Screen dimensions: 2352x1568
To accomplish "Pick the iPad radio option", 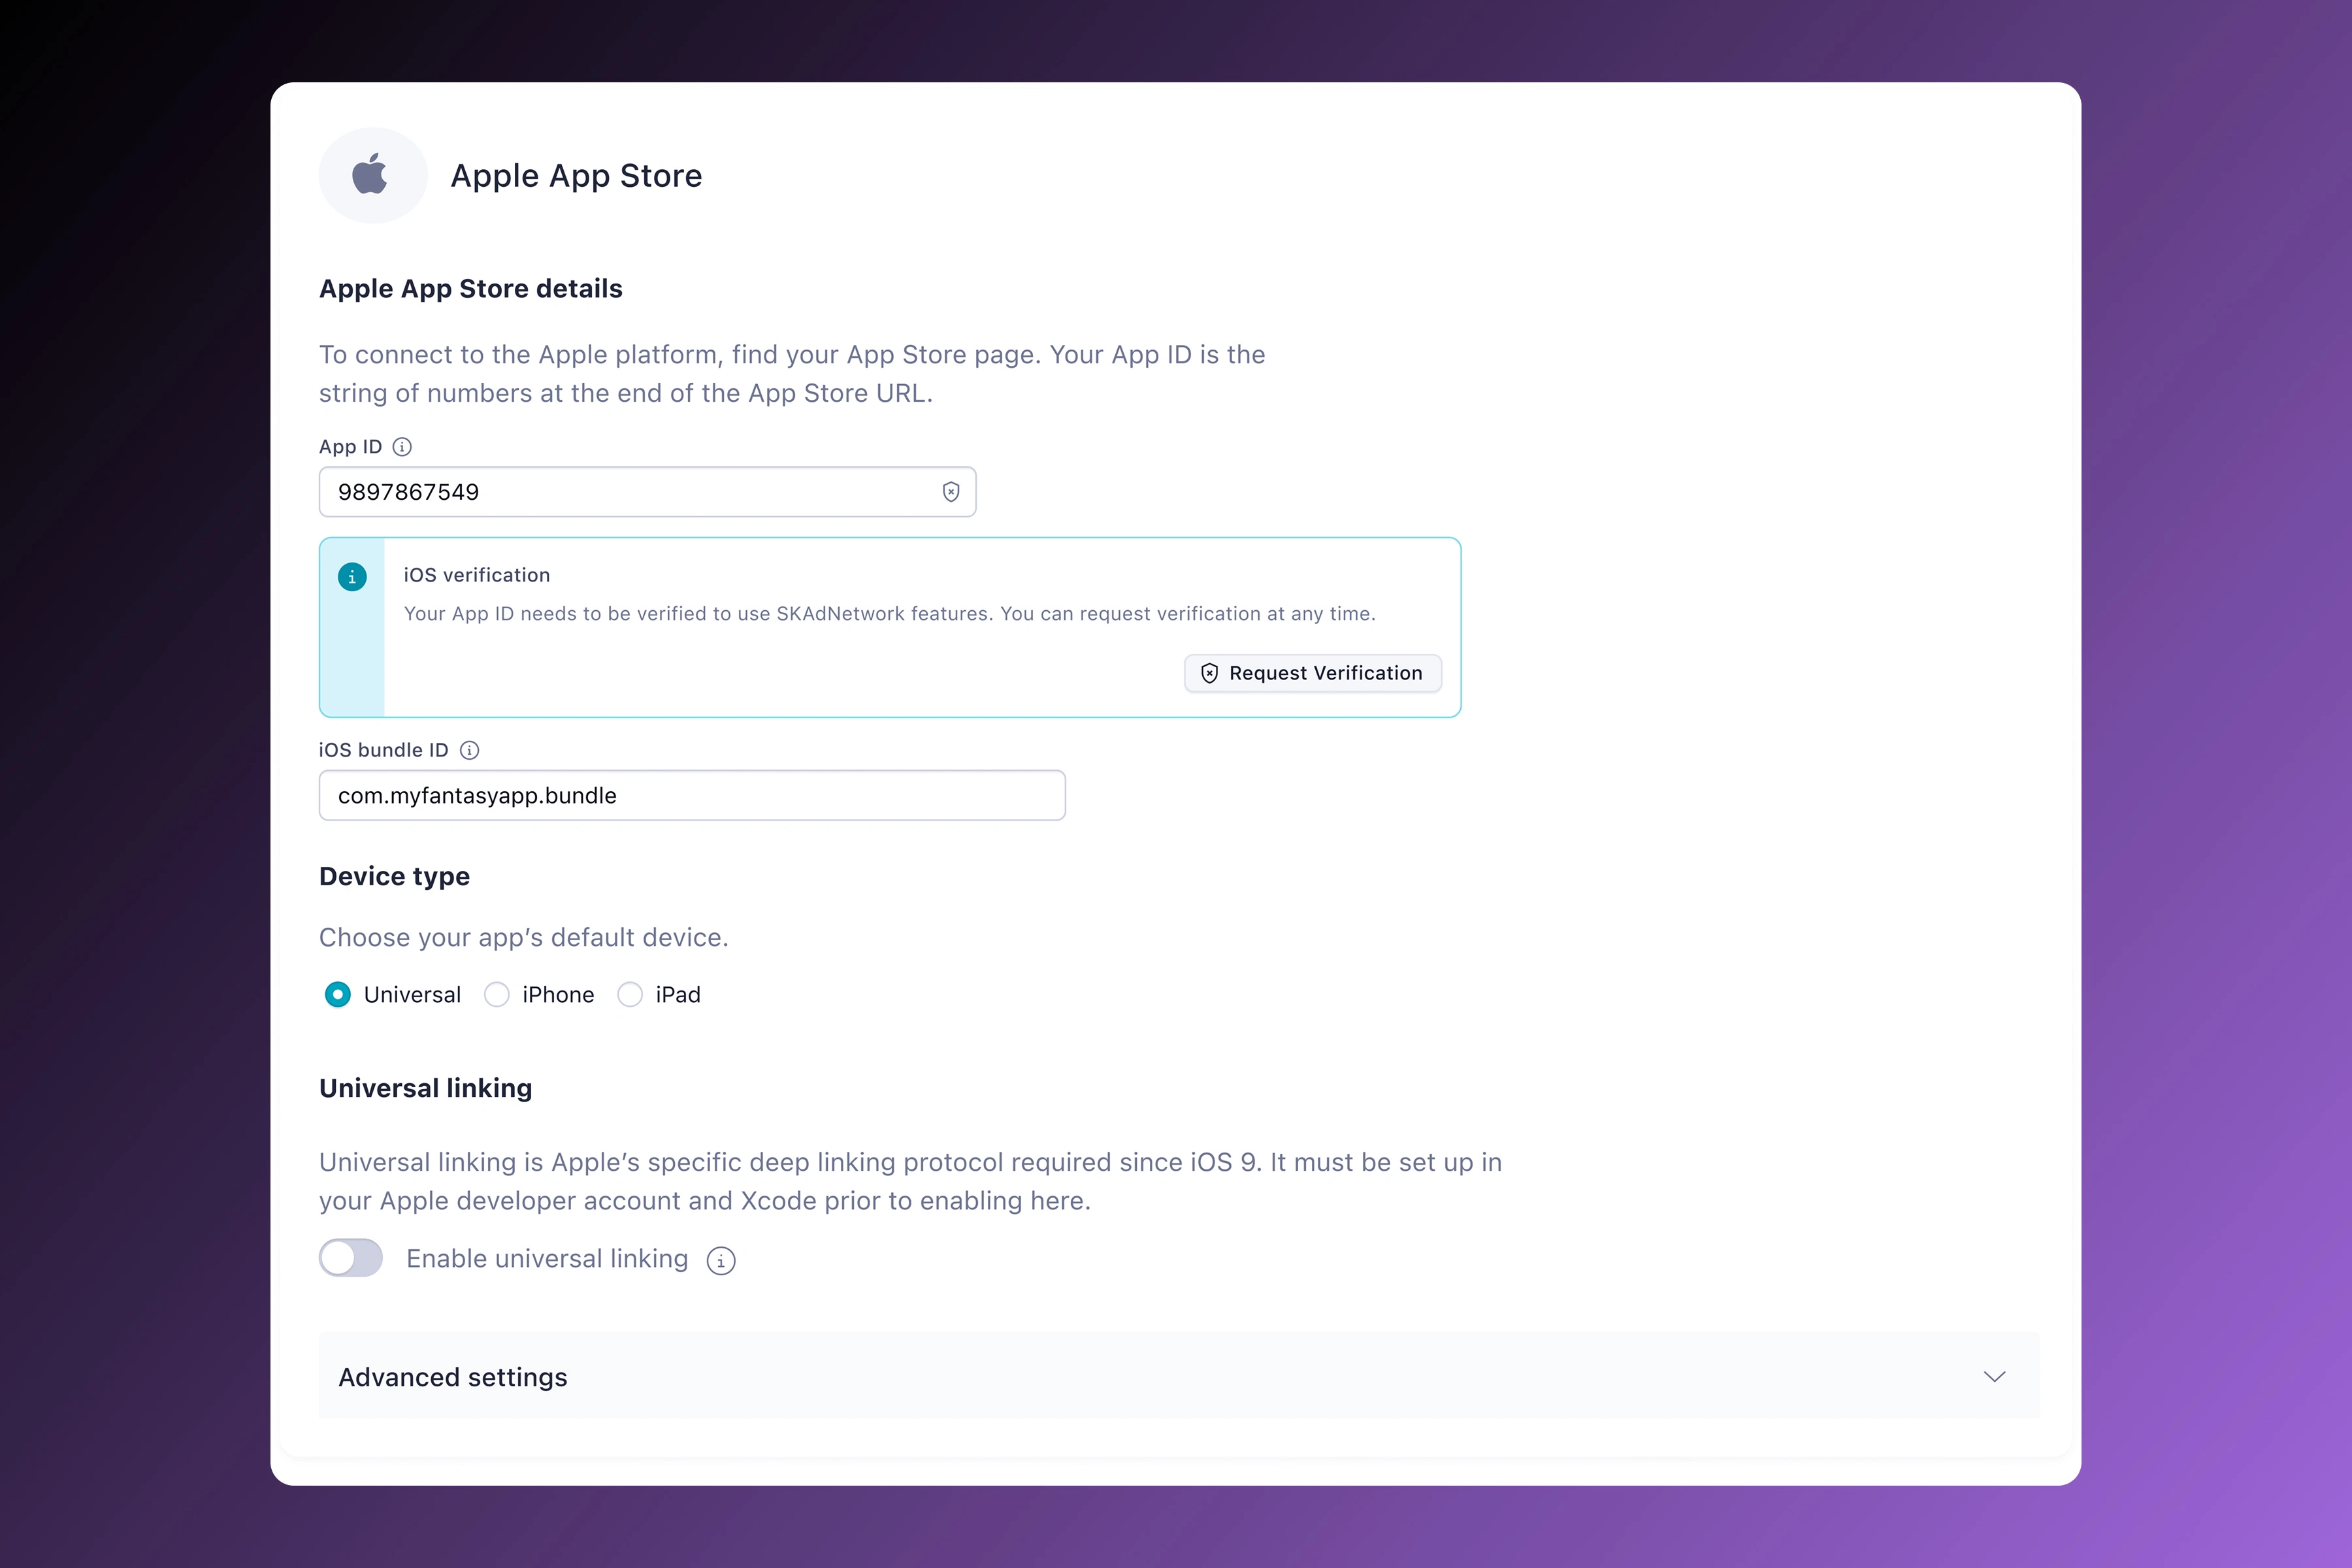I will coord(630,994).
